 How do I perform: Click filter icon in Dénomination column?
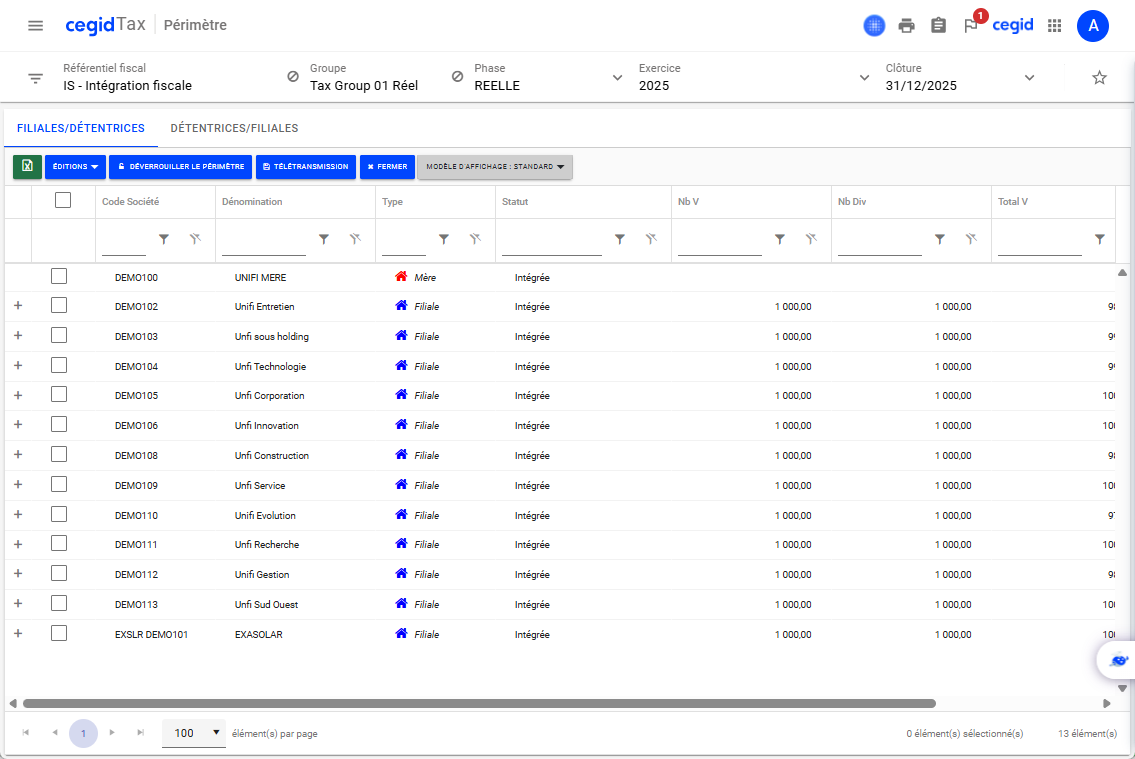point(324,240)
